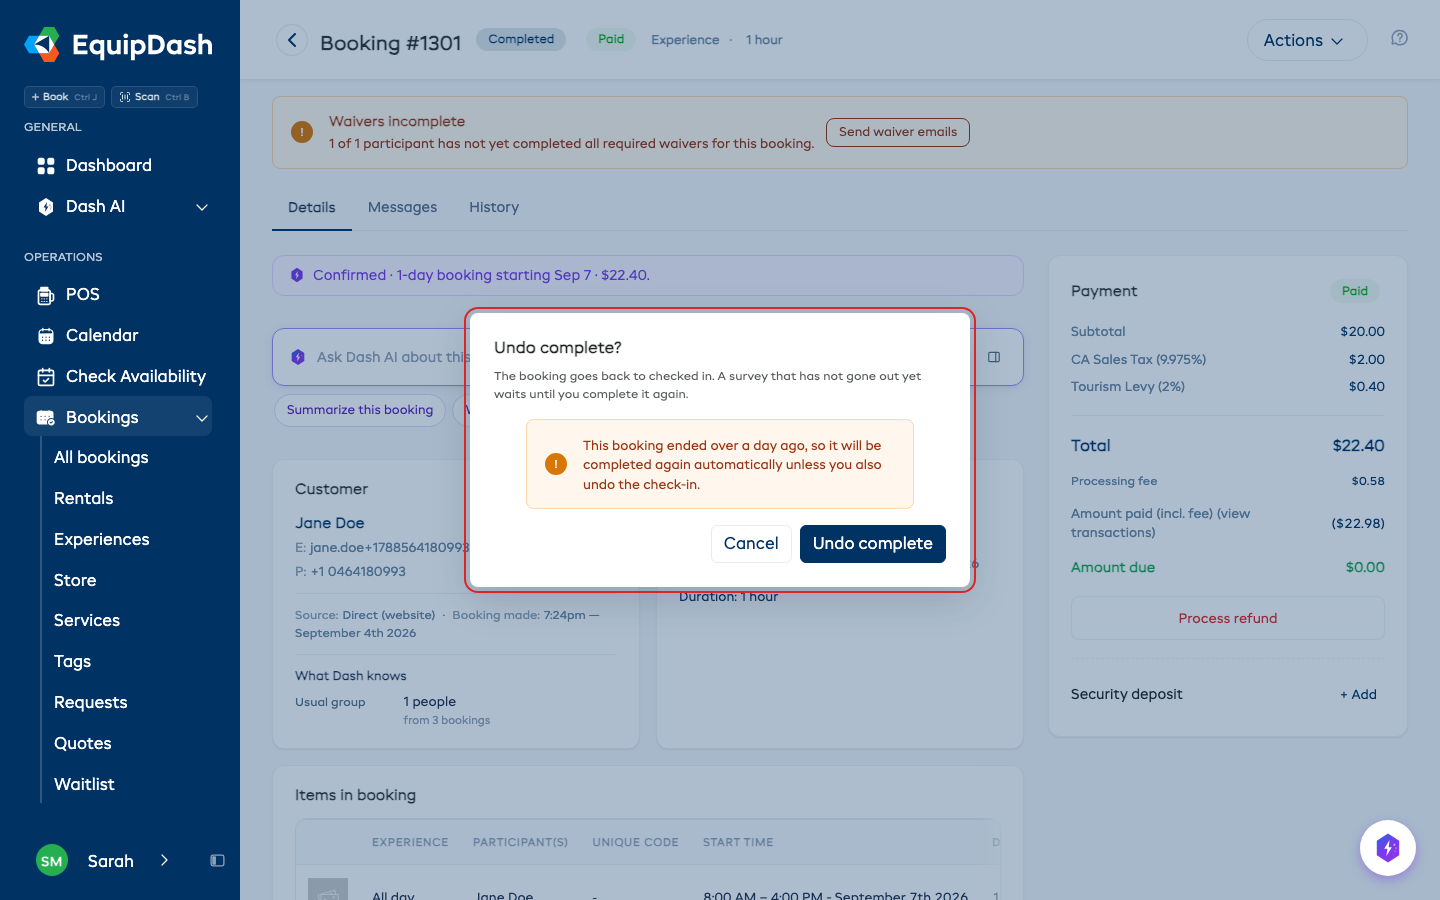Expand Sarah's account menu arrow
The image size is (1440, 900).
[164, 860]
